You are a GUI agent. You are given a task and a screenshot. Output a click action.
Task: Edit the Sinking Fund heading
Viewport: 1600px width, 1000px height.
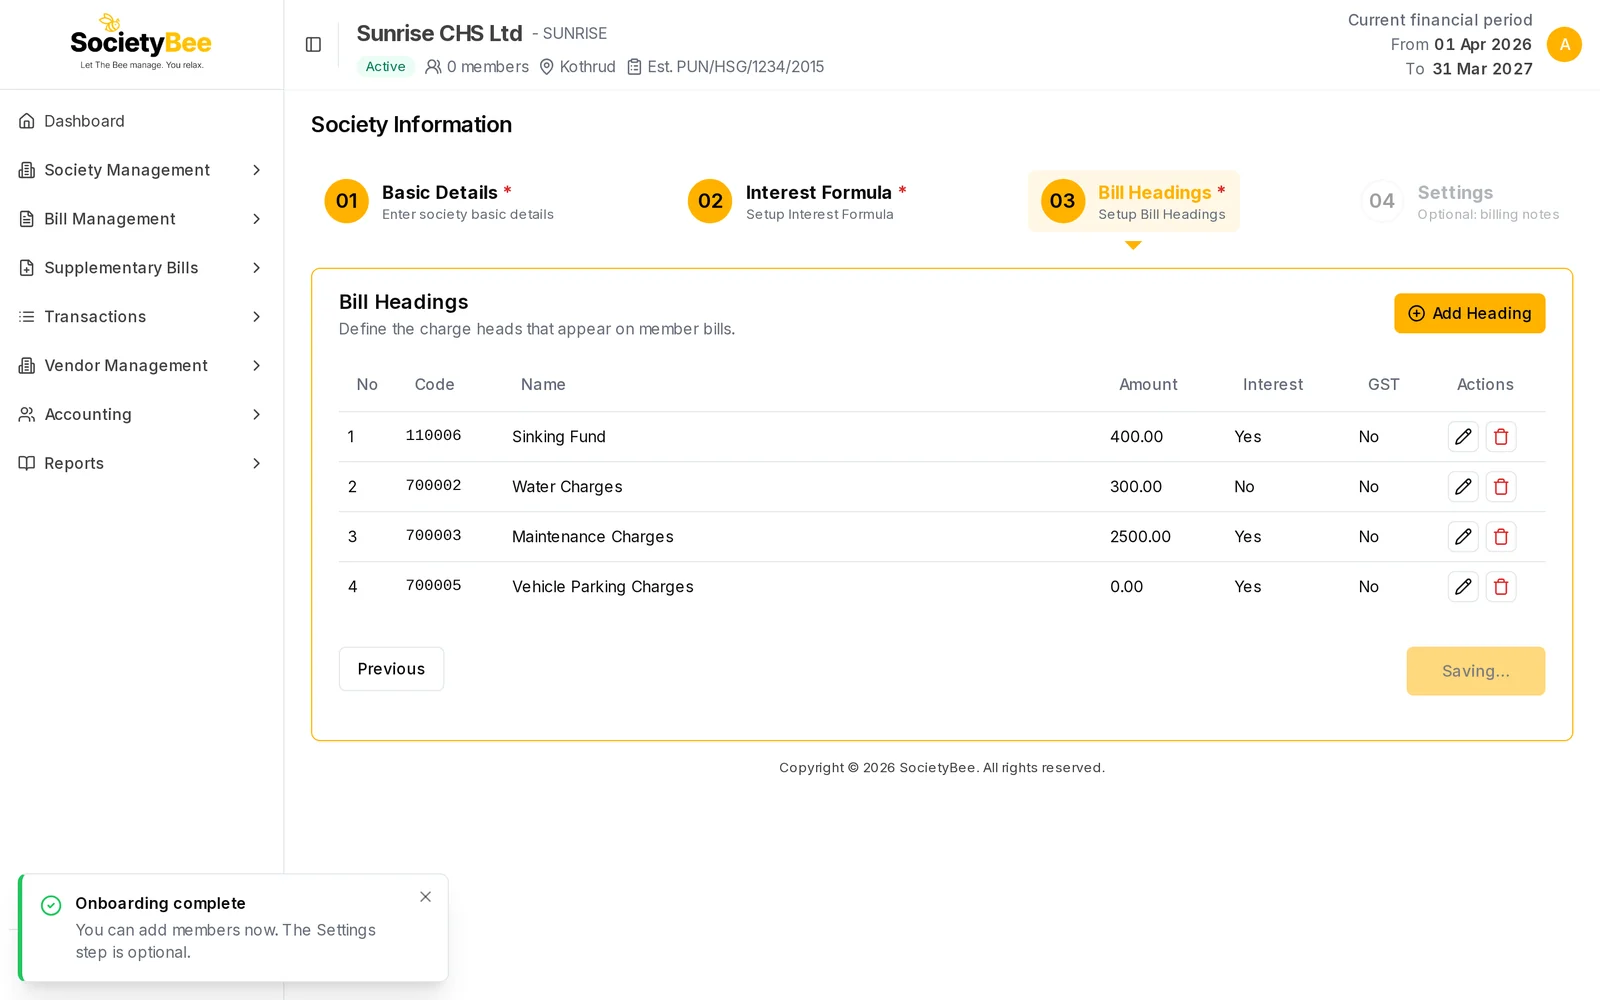click(x=1463, y=437)
